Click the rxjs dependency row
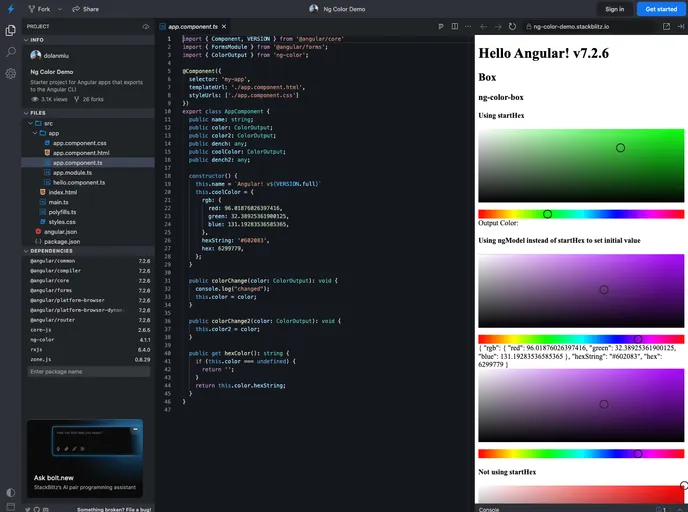The width and height of the screenshot is (688, 512). coord(88,350)
